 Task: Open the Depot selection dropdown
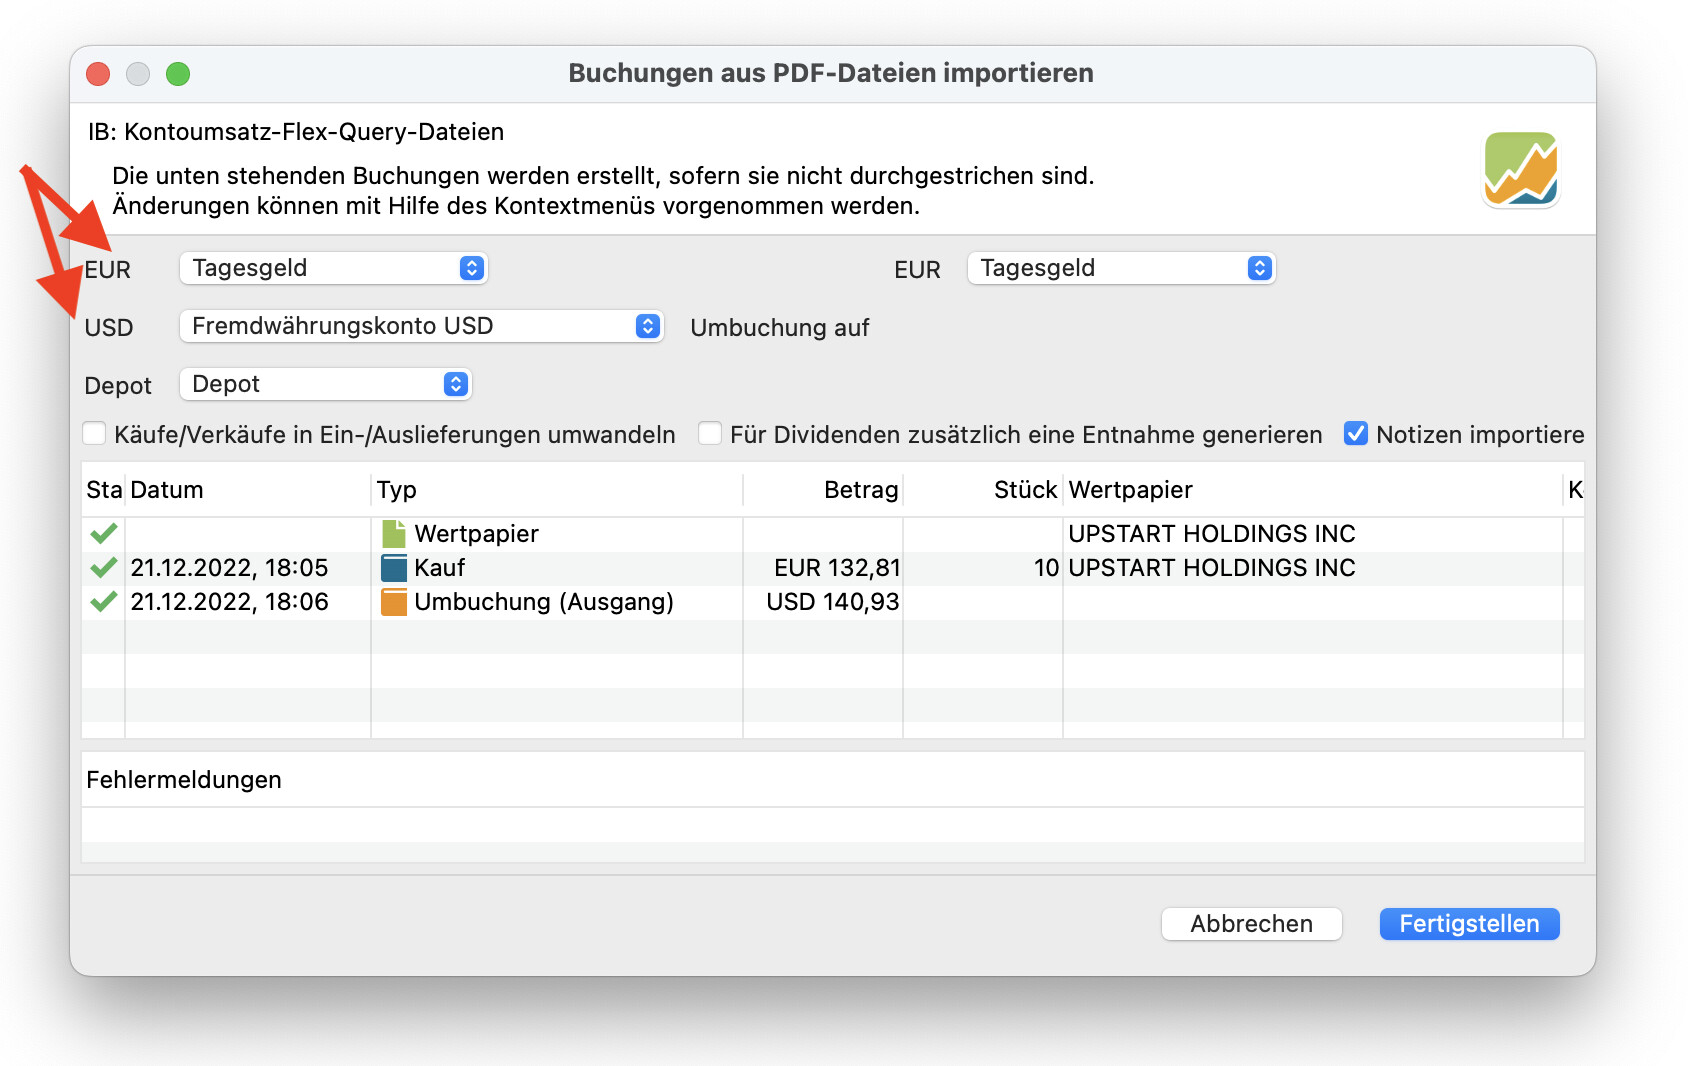[x=325, y=384]
